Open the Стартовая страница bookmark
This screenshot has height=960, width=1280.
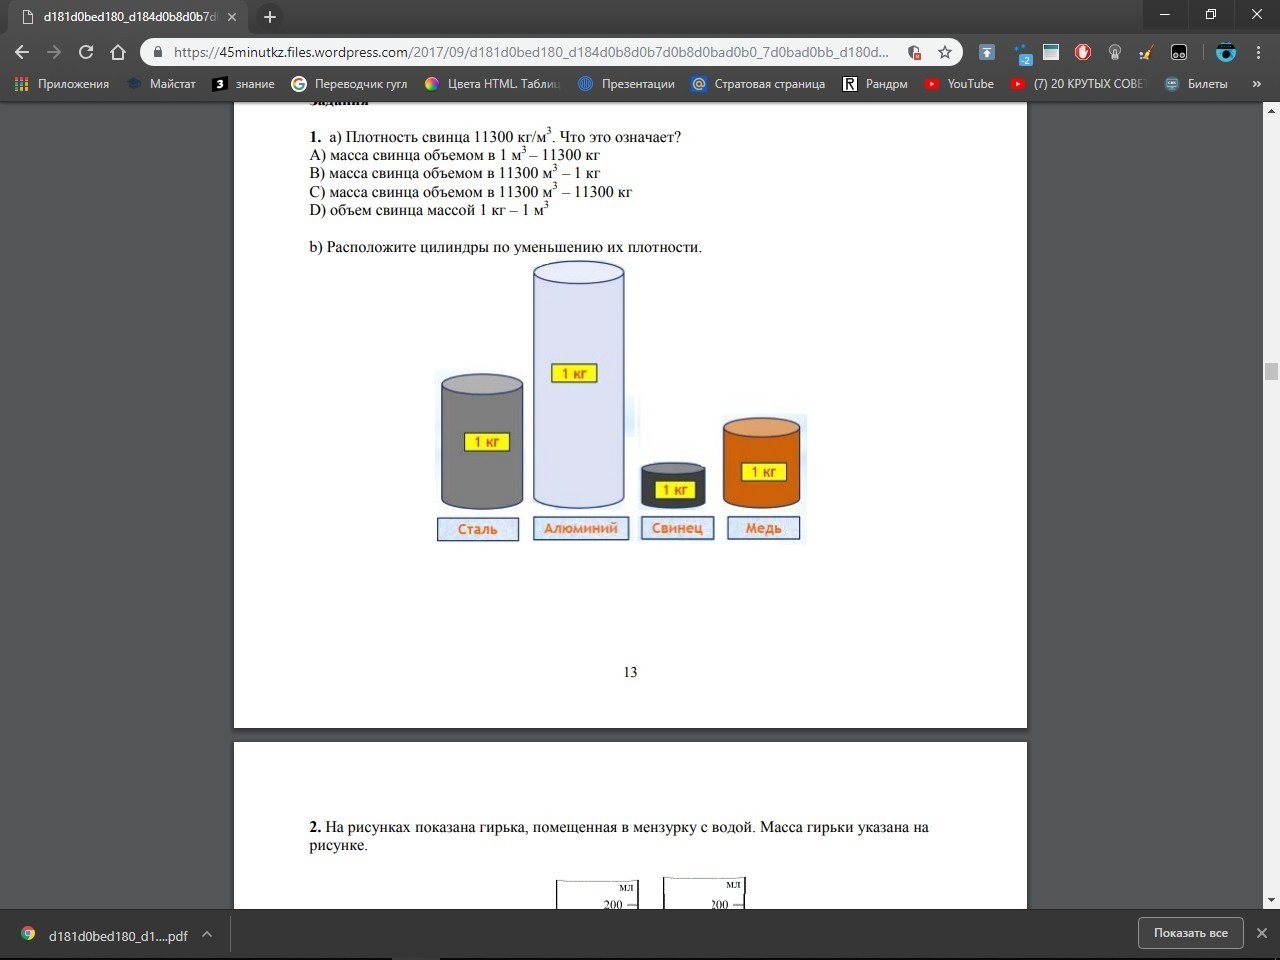(x=758, y=84)
